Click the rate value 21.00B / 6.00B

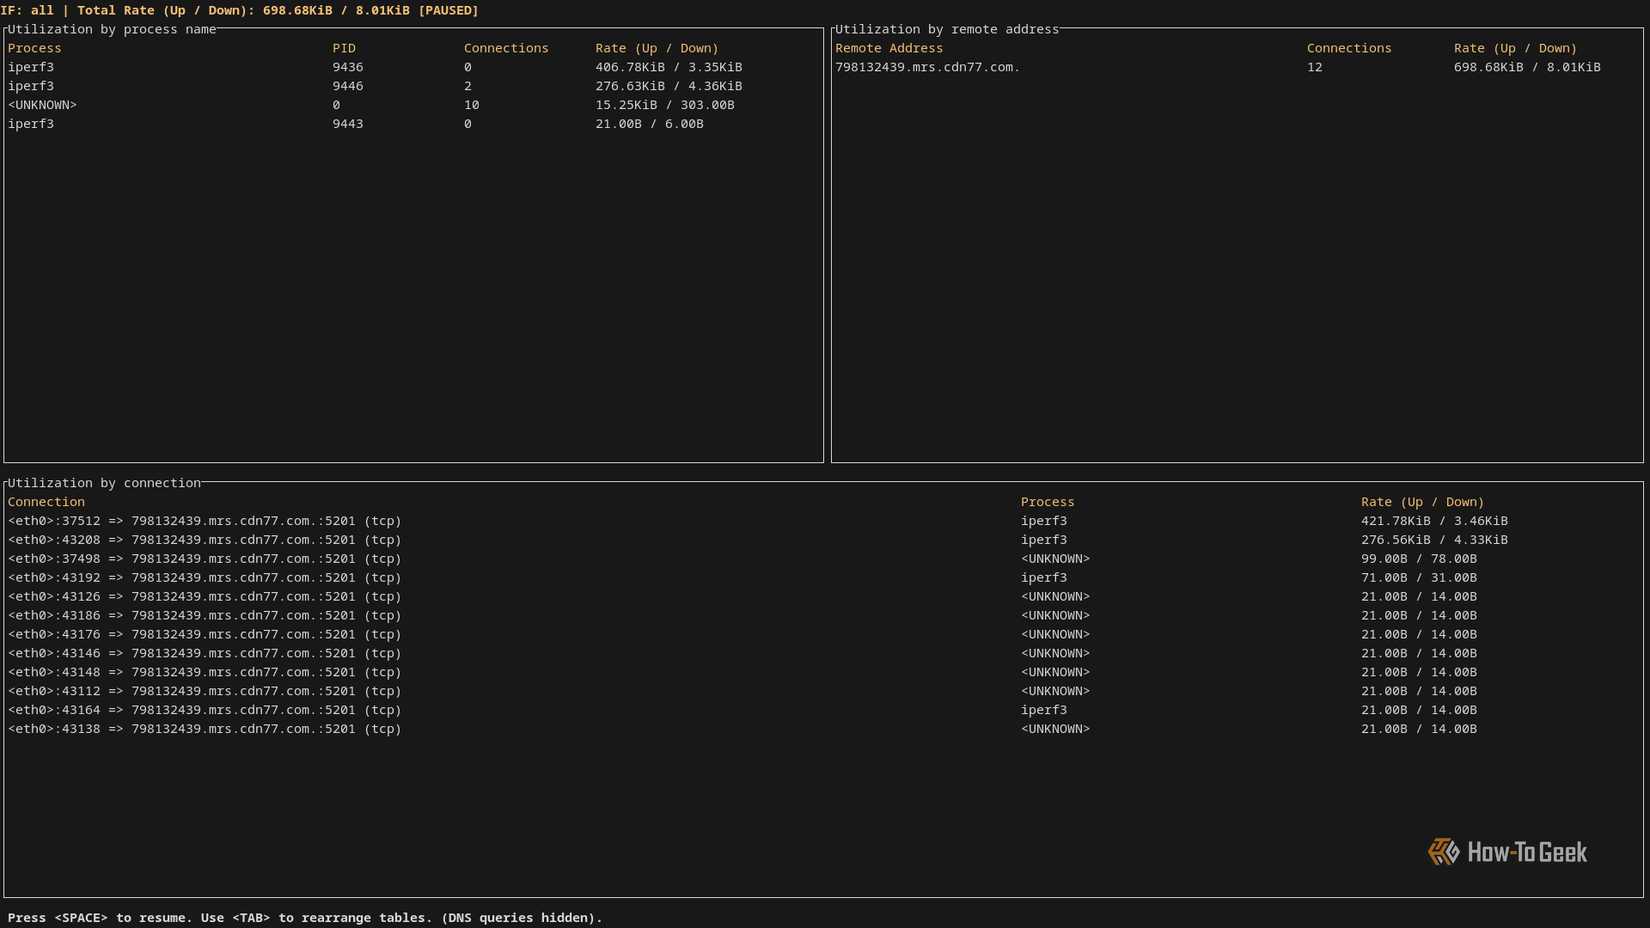tap(649, 124)
